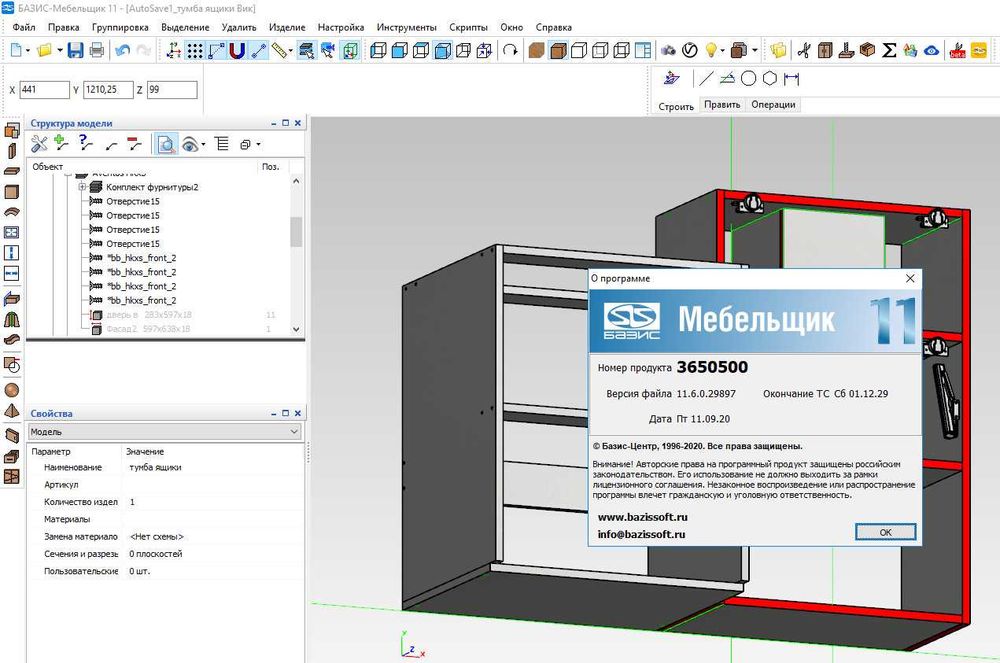This screenshot has width=1000, height=663.
Task: Toggle the endpoint snap diagonal-line button
Action: tap(216, 50)
